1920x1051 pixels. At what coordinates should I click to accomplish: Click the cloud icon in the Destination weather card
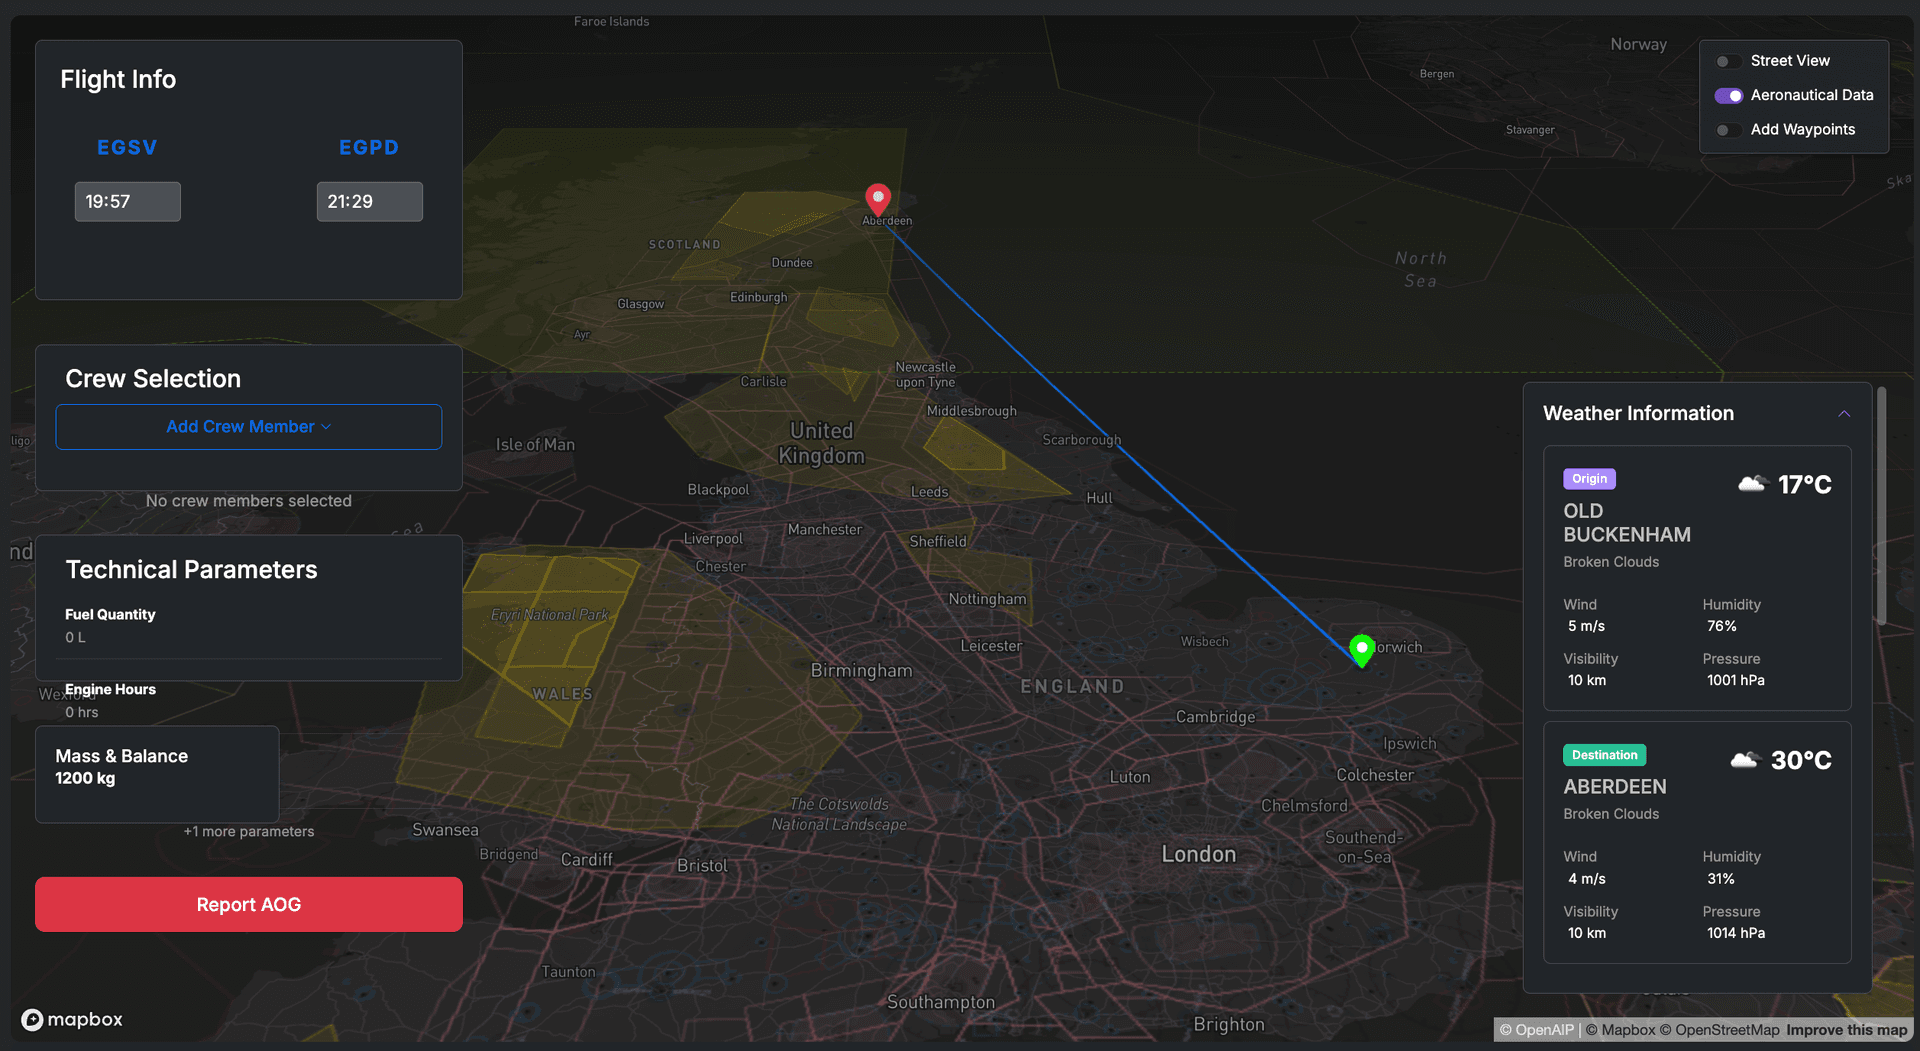[1744, 760]
